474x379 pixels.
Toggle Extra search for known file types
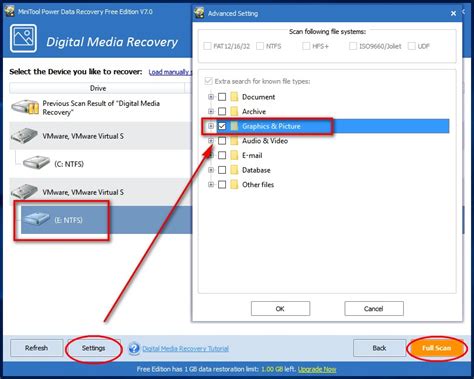(208, 81)
